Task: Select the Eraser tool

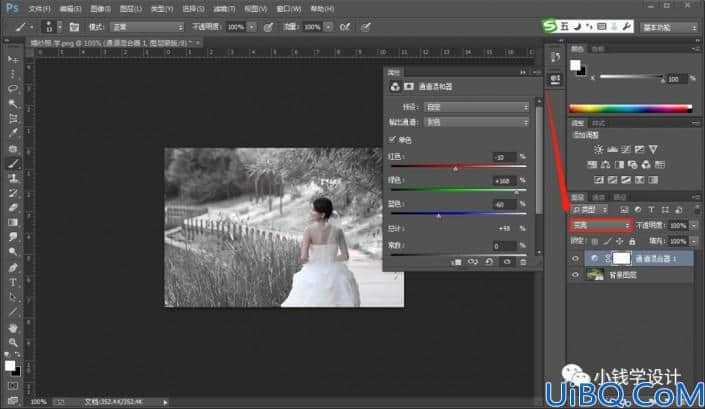Action: pyautogui.click(x=13, y=208)
